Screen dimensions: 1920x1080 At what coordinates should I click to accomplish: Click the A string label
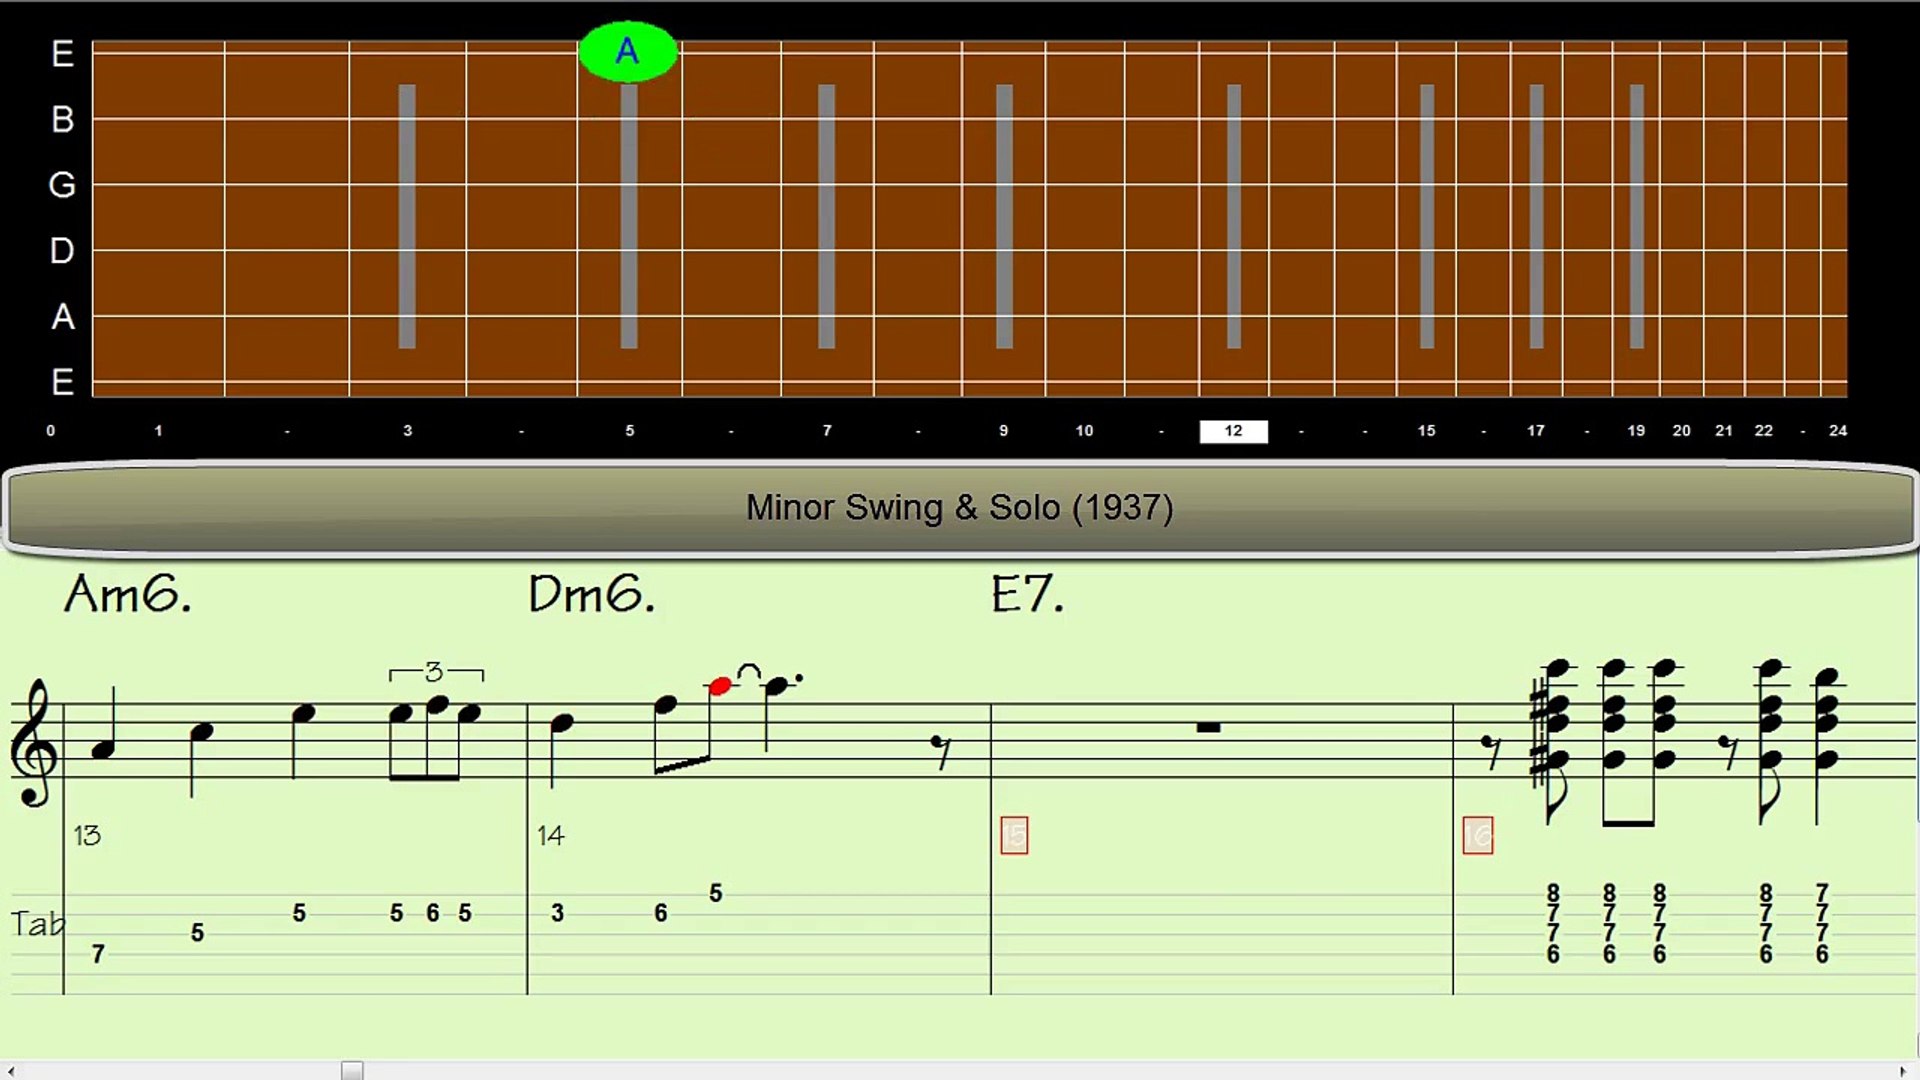point(62,317)
